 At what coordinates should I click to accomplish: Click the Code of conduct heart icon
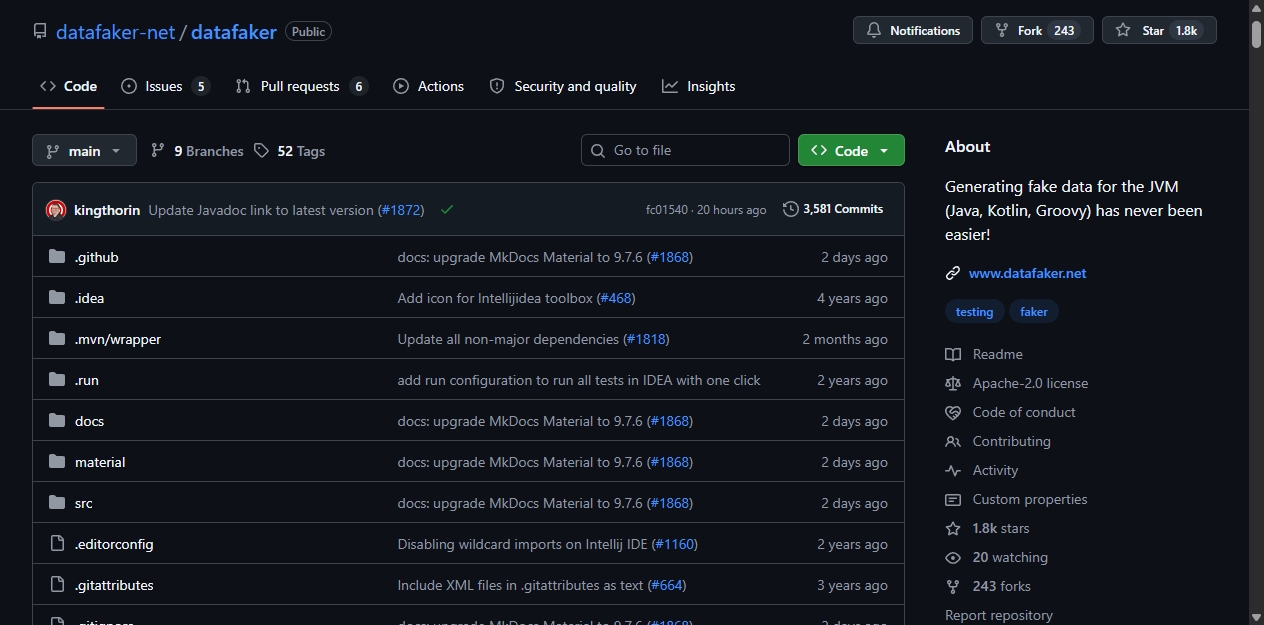pyautogui.click(x=953, y=412)
